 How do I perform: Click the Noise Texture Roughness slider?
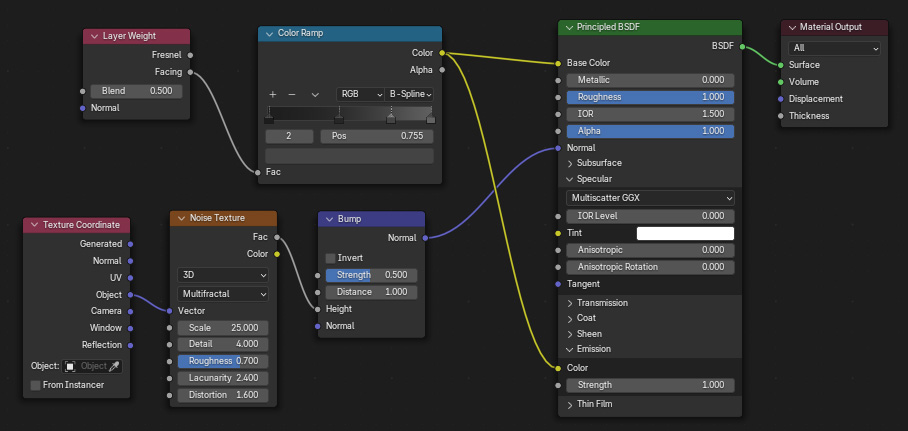point(223,361)
